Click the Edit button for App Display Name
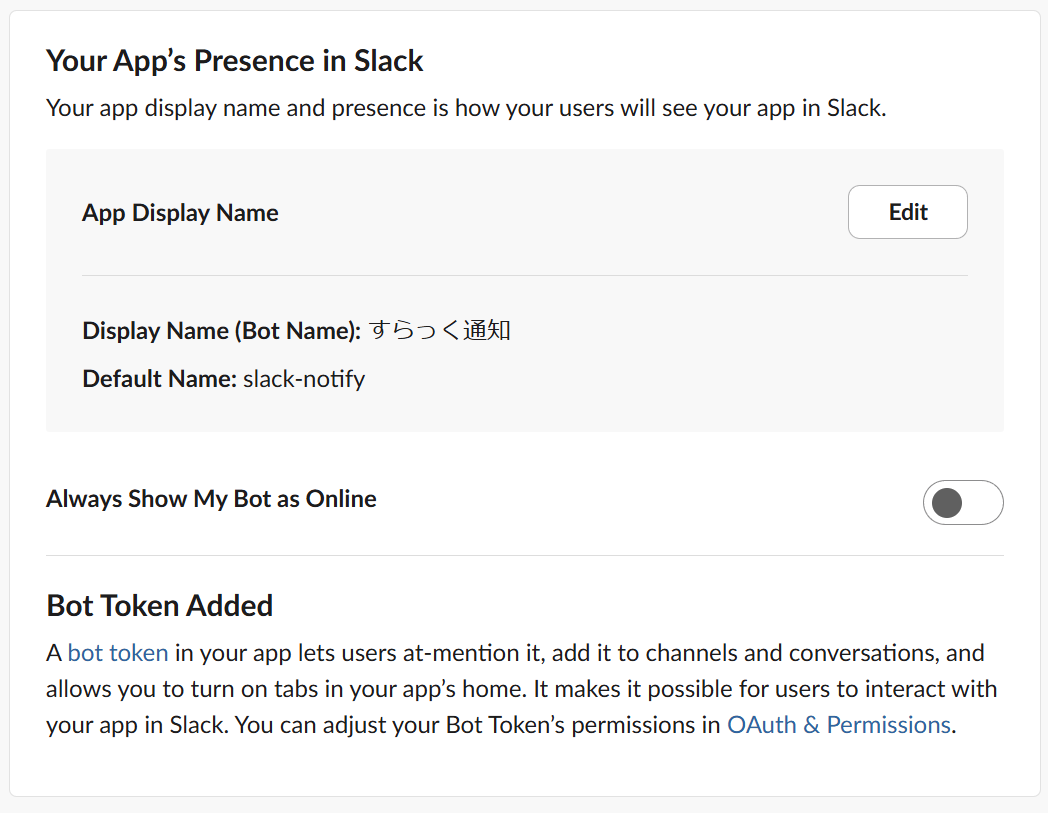 click(x=908, y=212)
